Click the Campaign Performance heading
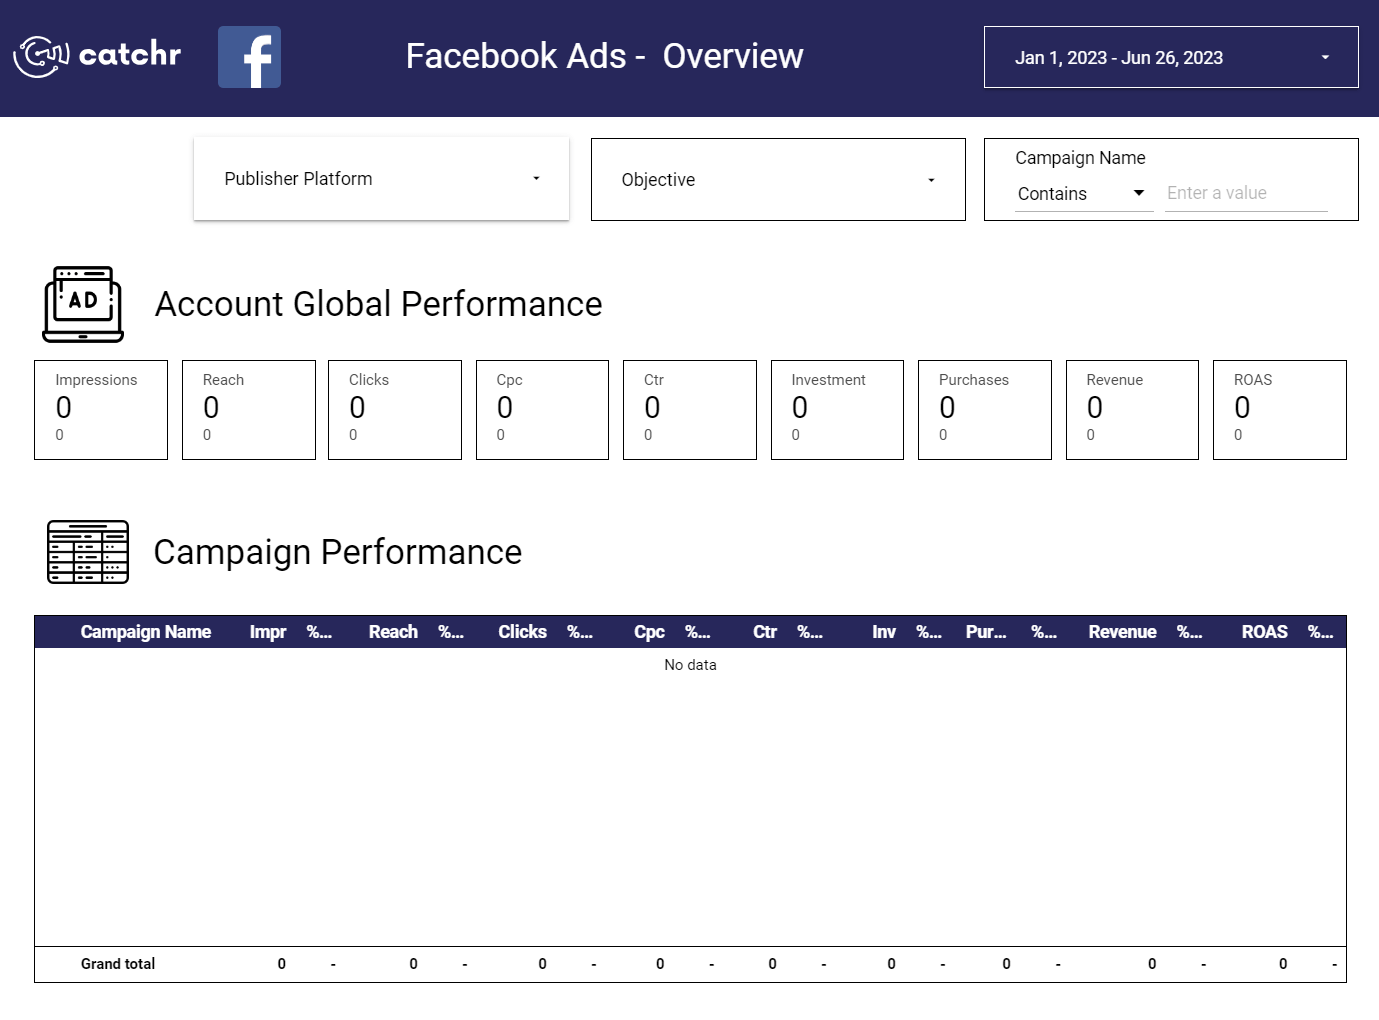 pos(338,552)
